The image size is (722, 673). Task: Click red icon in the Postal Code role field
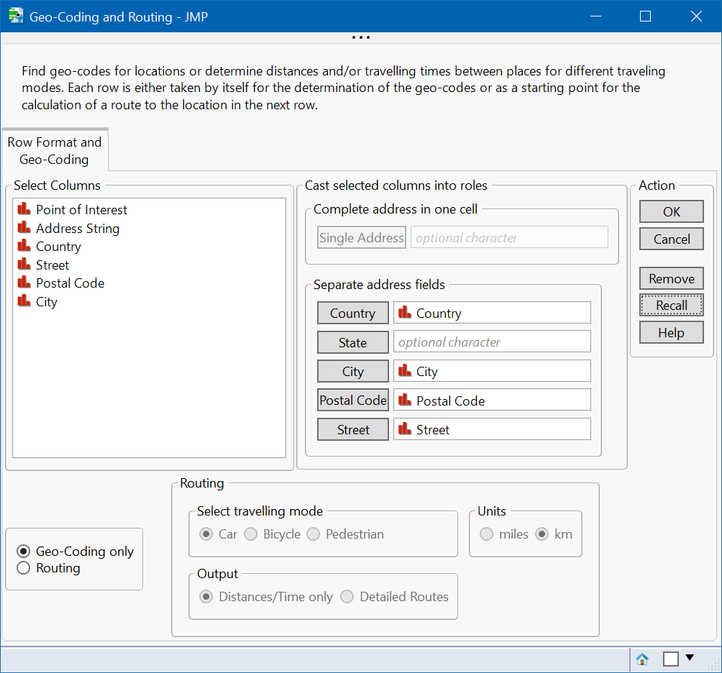click(x=405, y=400)
